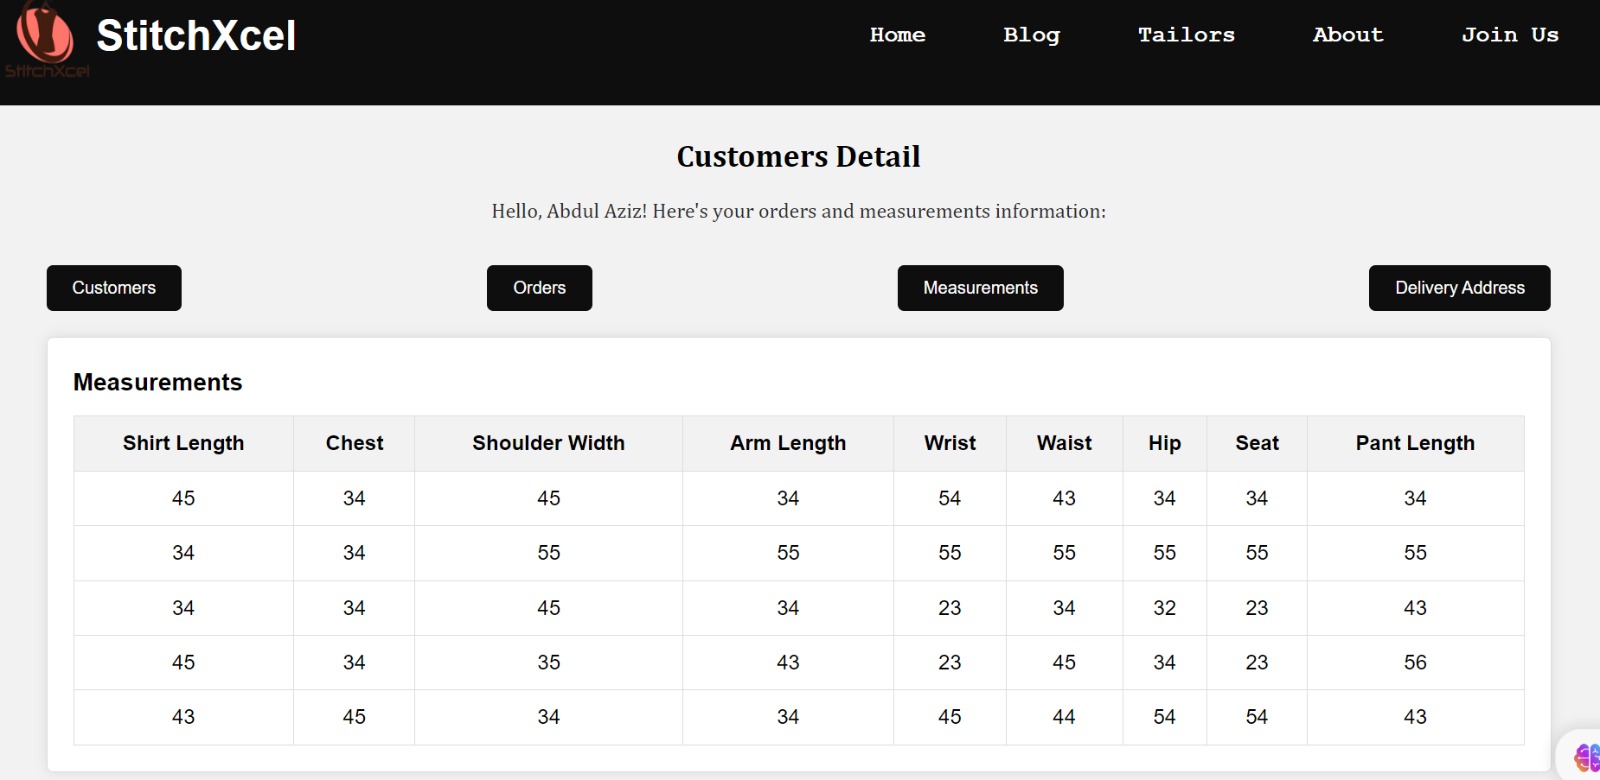Go to the Blog page
Viewport: 1600px width, 780px height.
pyautogui.click(x=1031, y=35)
